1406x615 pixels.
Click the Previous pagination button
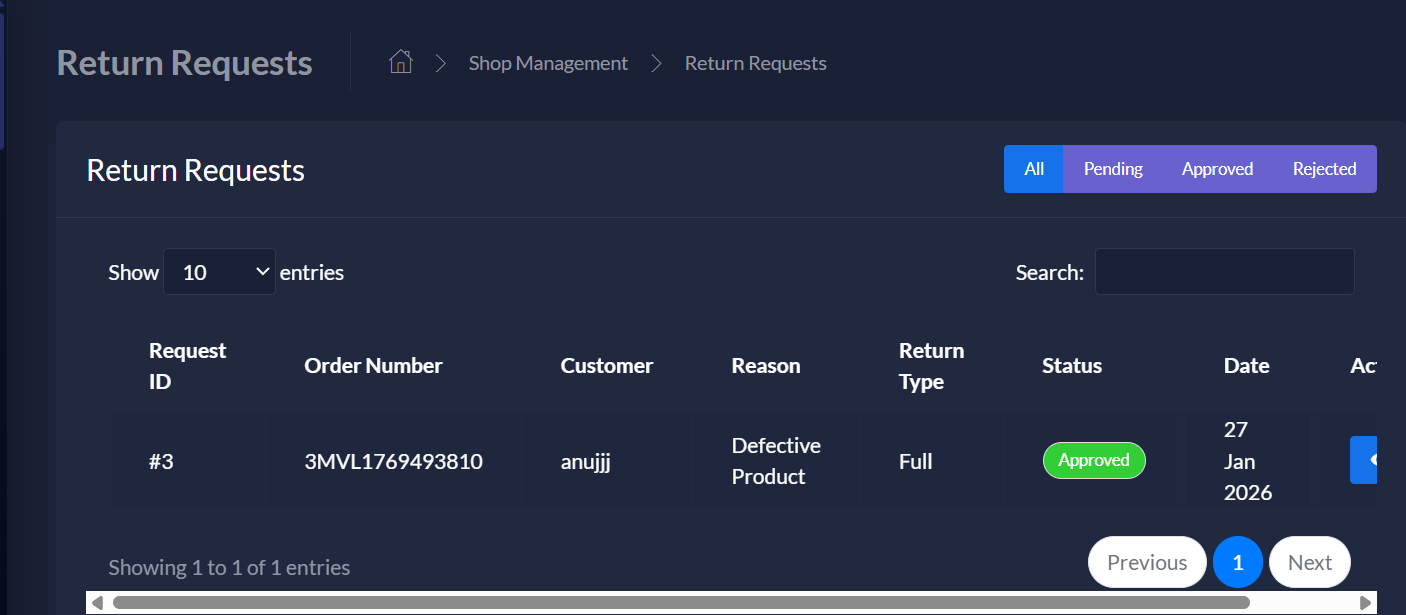pyautogui.click(x=1146, y=561)
